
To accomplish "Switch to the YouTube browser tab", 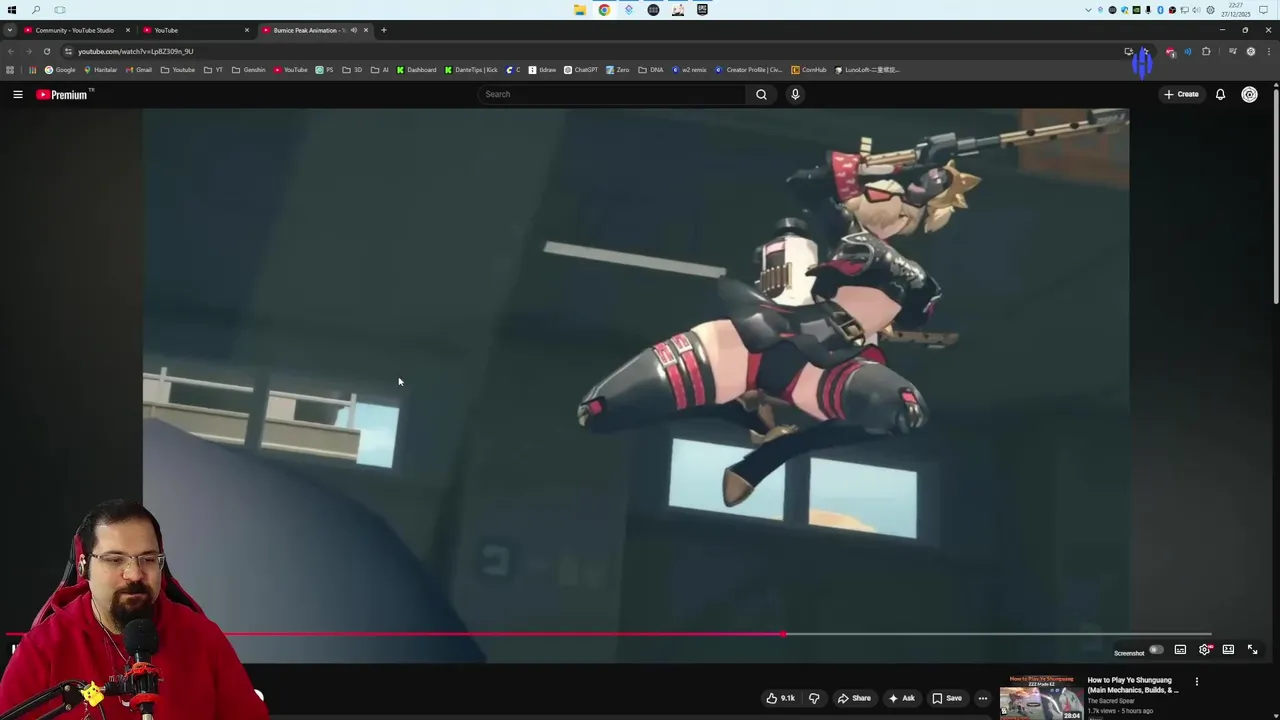I will pyautogui.click(x=195, y=30).
